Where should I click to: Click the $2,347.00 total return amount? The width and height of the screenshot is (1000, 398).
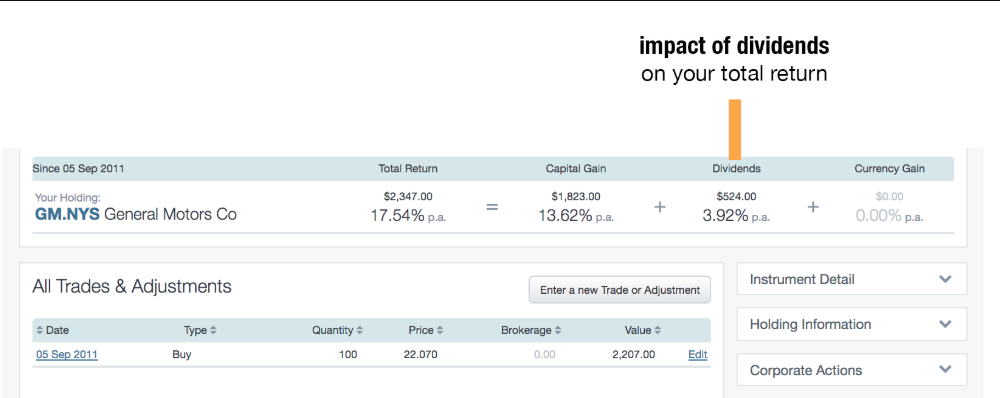click(408, 196)
